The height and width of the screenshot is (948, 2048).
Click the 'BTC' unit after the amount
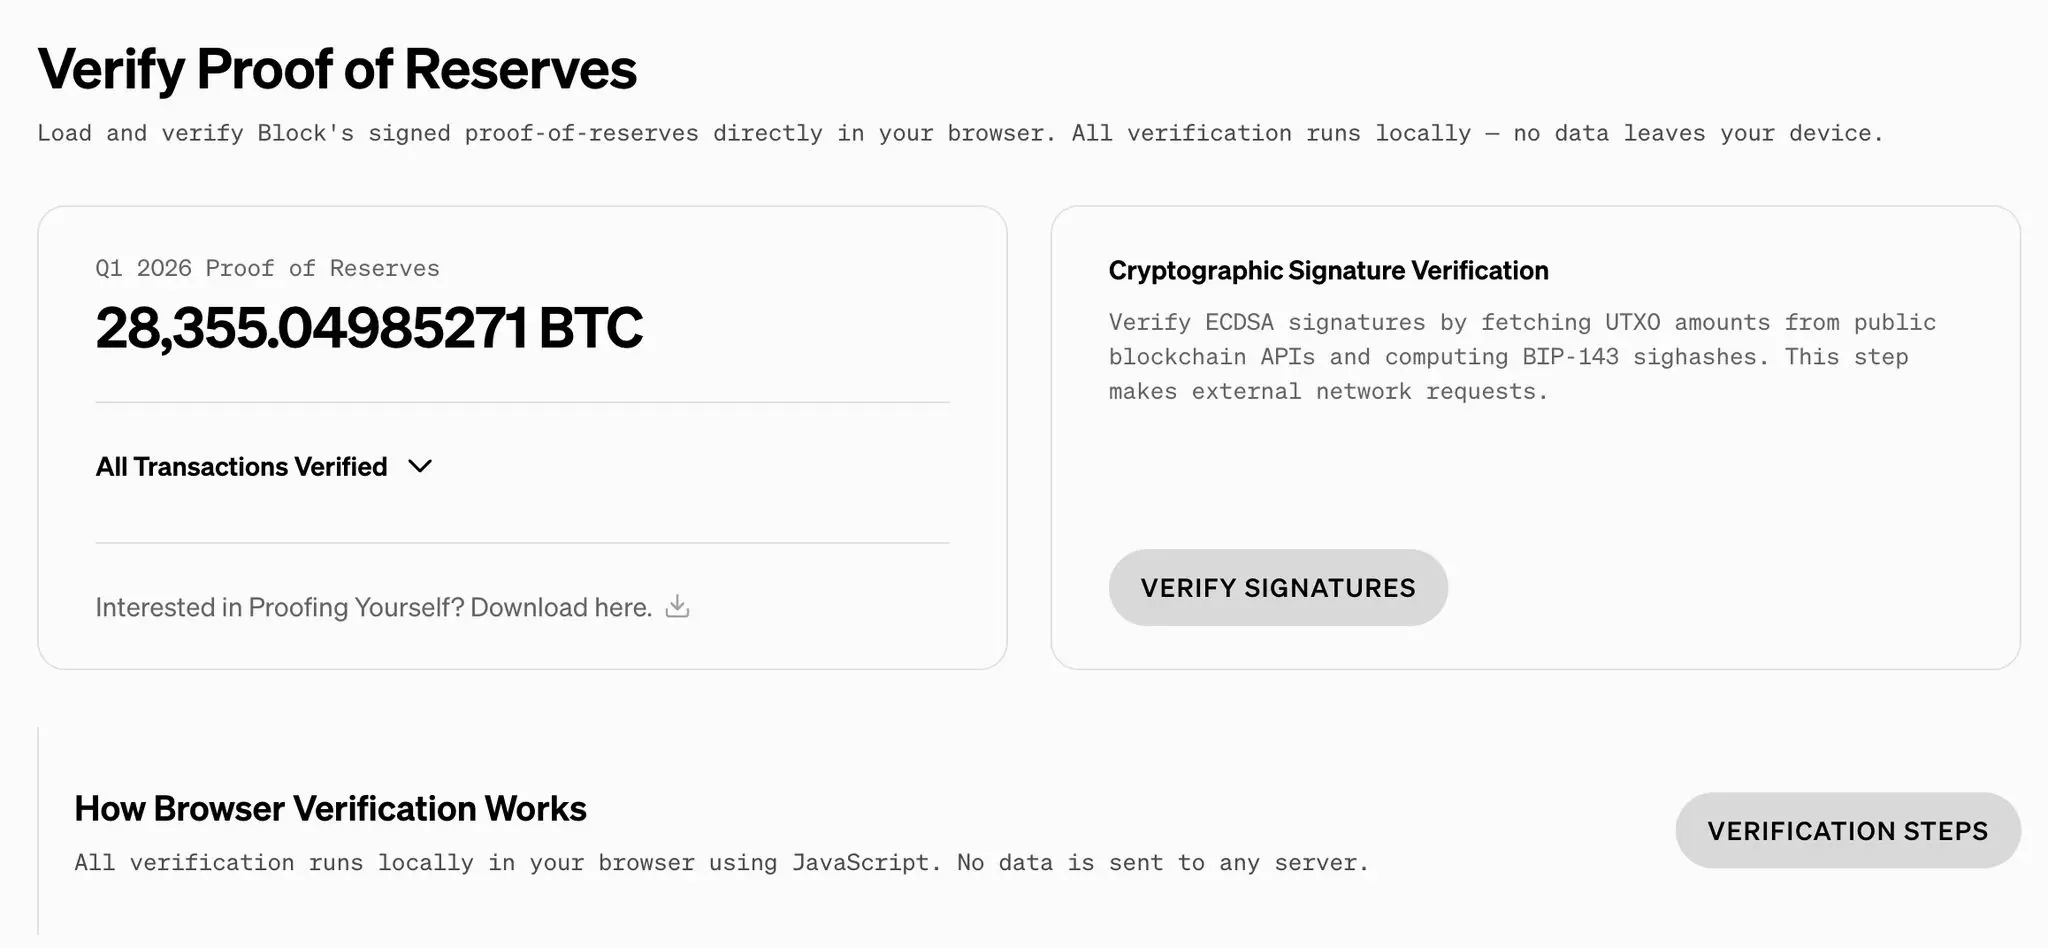pyautogui.click(x=590, y=328)
